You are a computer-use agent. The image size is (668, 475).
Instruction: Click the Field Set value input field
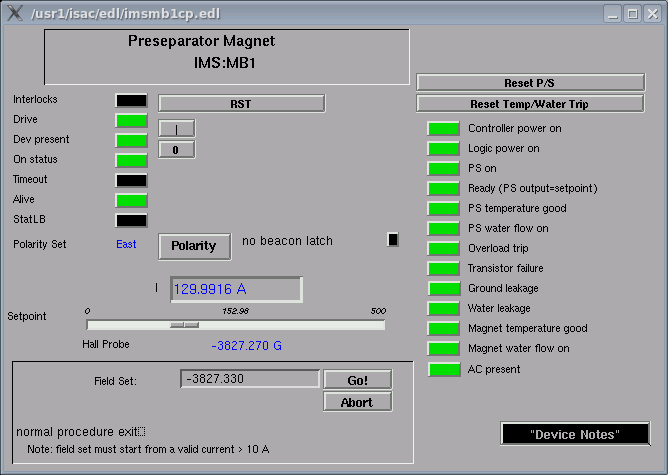249,379
